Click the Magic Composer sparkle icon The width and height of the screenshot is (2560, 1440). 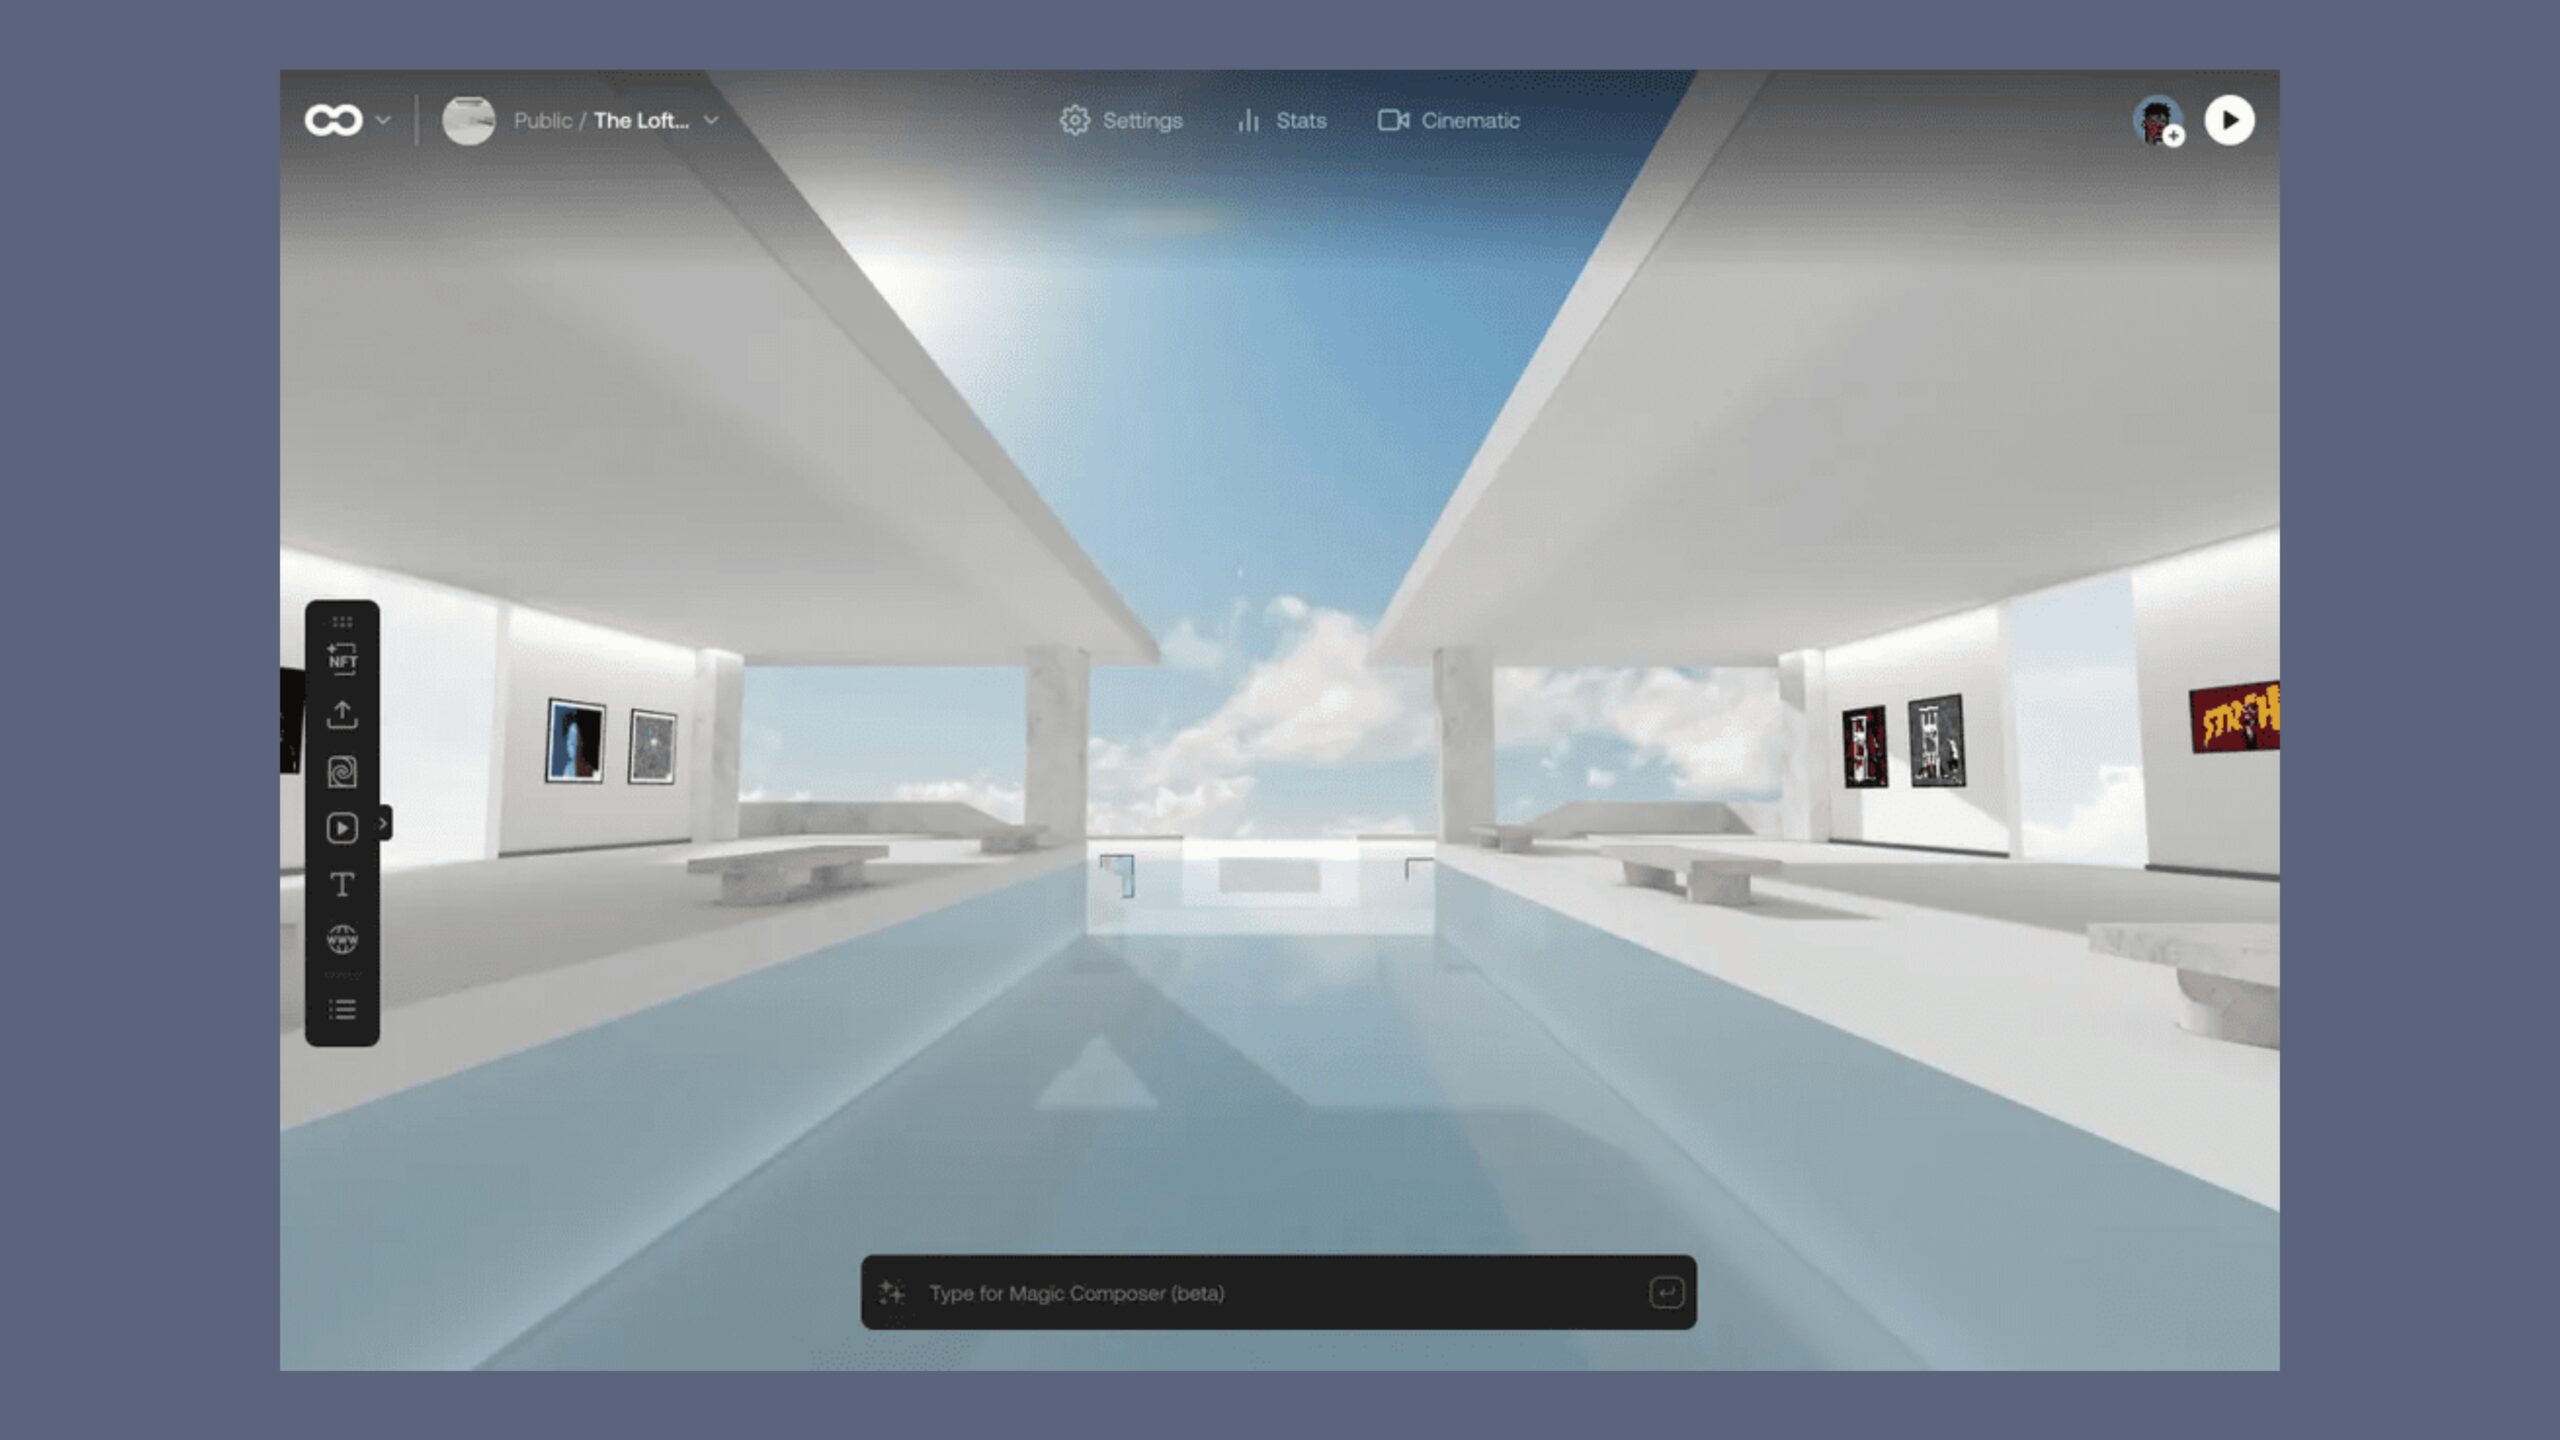(x=891, y=1293)
